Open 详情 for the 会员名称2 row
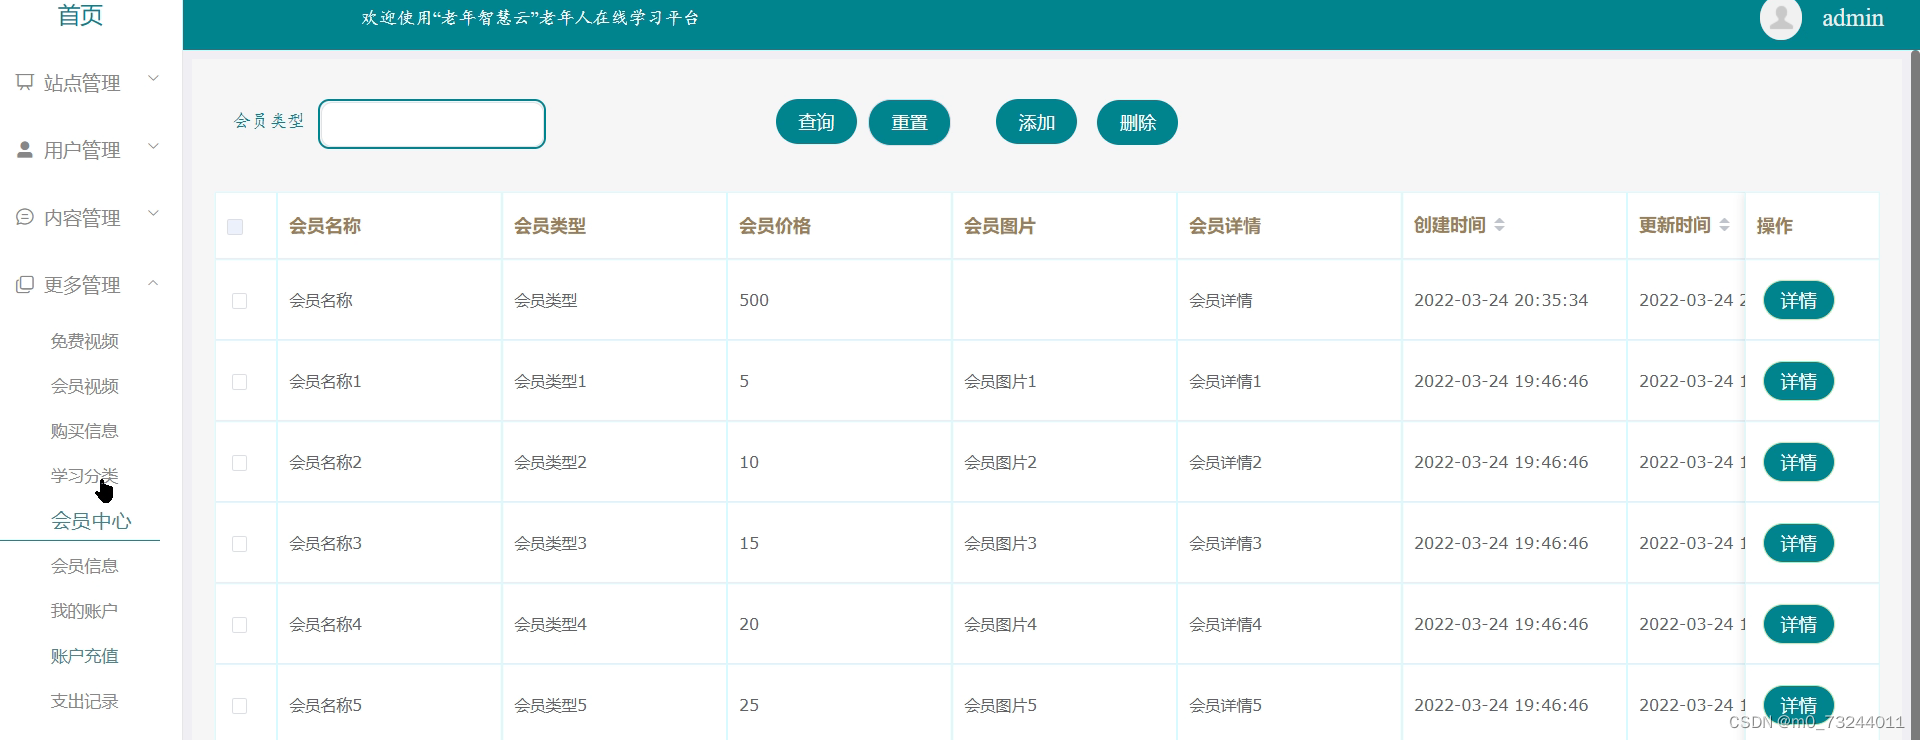Image resolution: width=1920 pixels, height=740 pixels. coord(1798,462)
